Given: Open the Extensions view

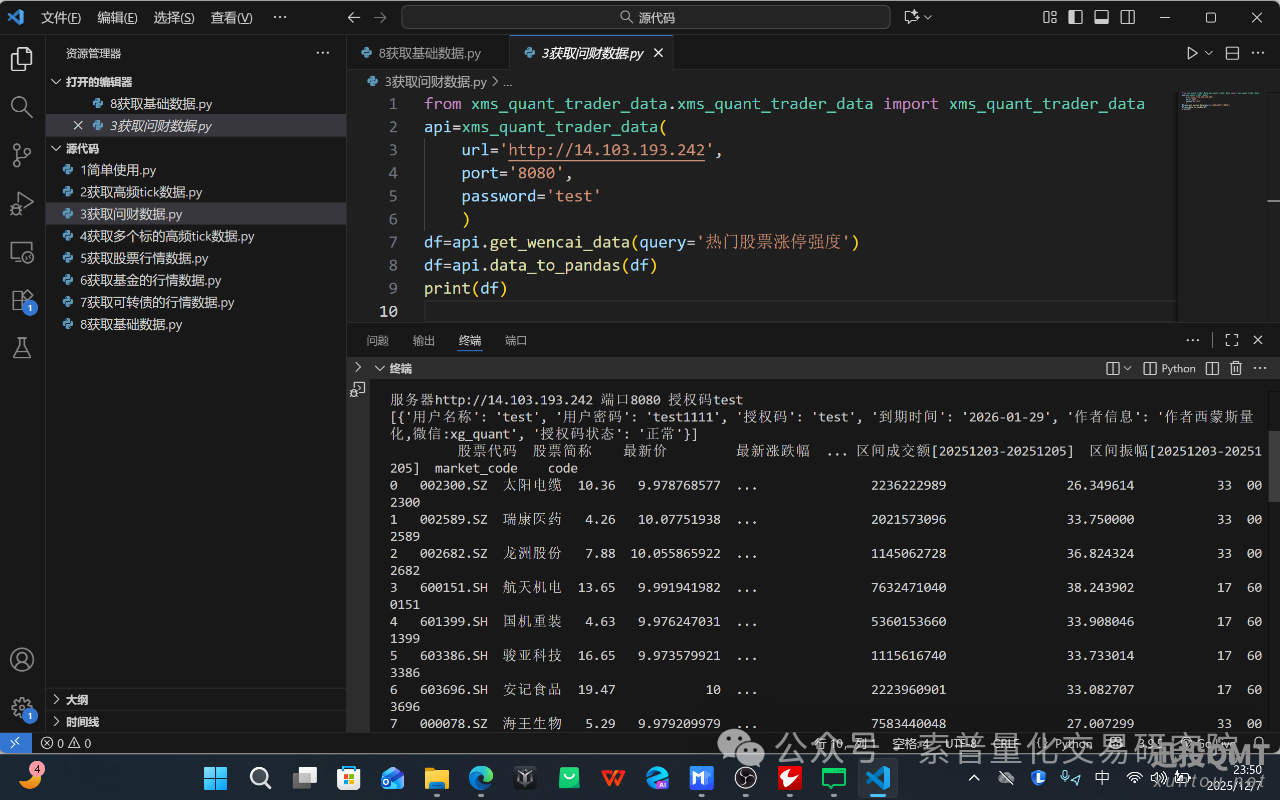Looking at the screenshot, I should click(22, 300).
